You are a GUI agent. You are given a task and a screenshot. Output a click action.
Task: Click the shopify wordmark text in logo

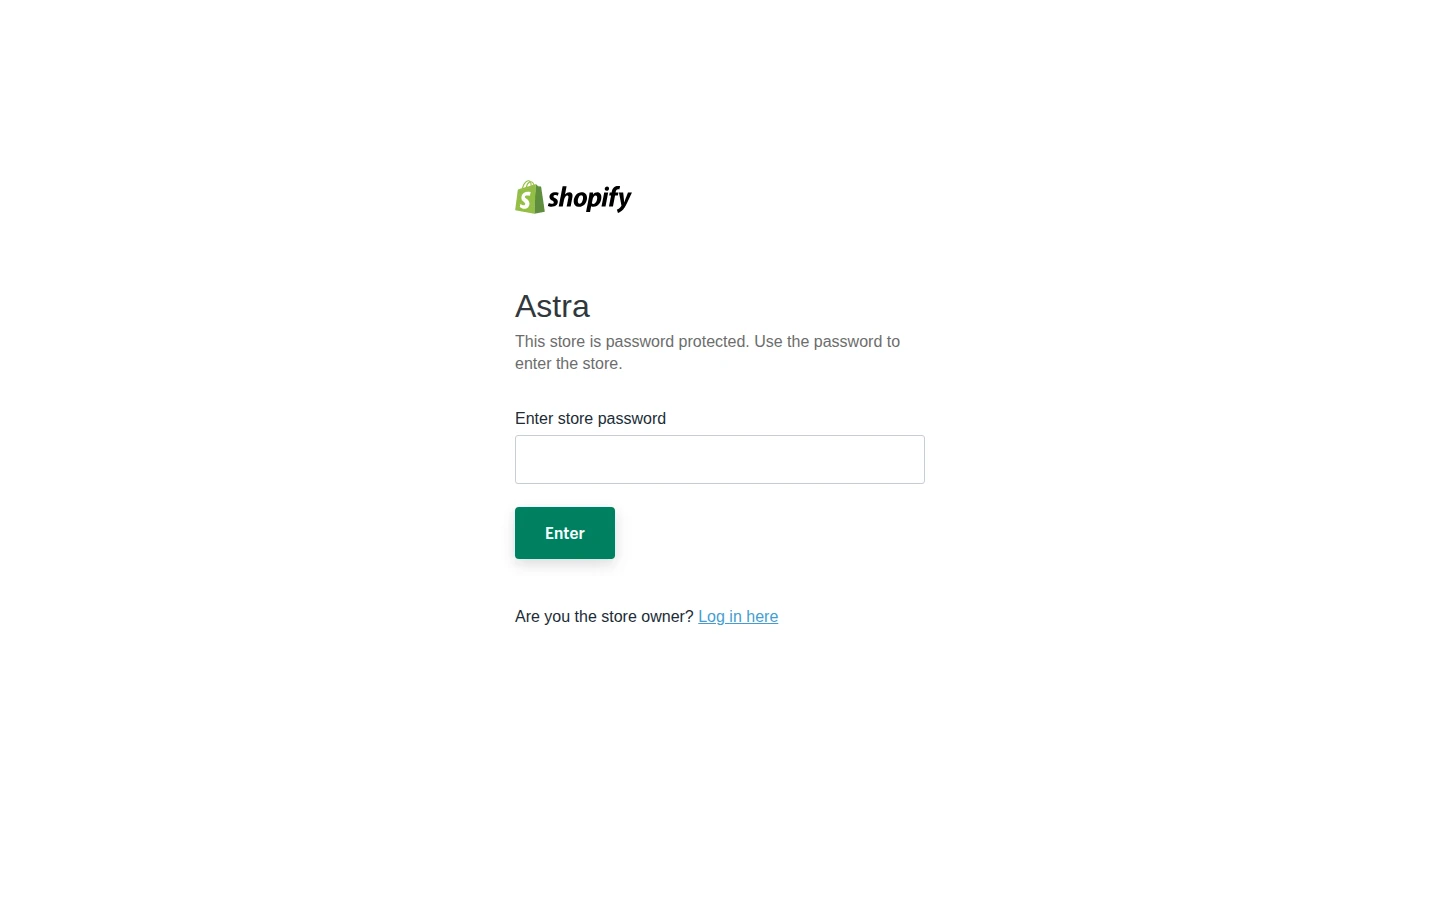590,198
